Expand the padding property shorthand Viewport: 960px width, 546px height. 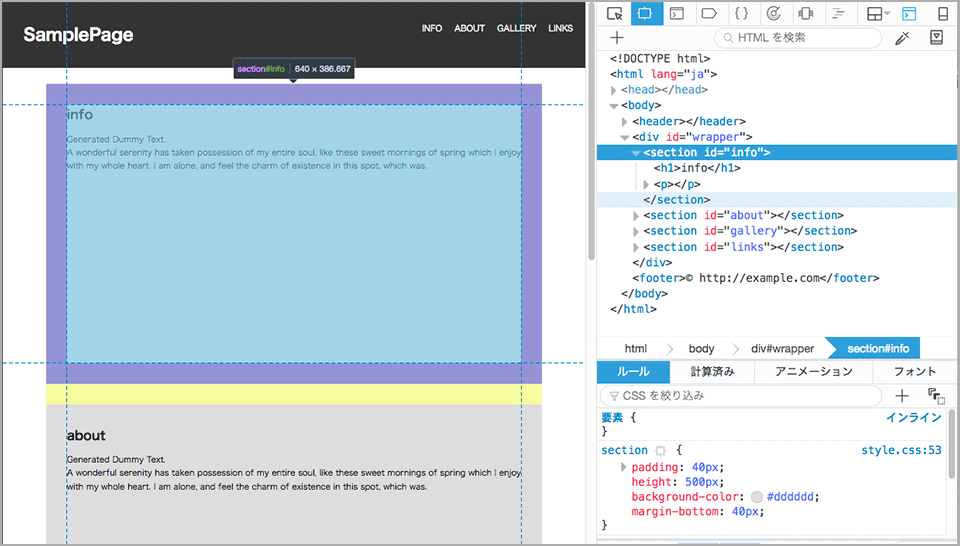point(625,467)
